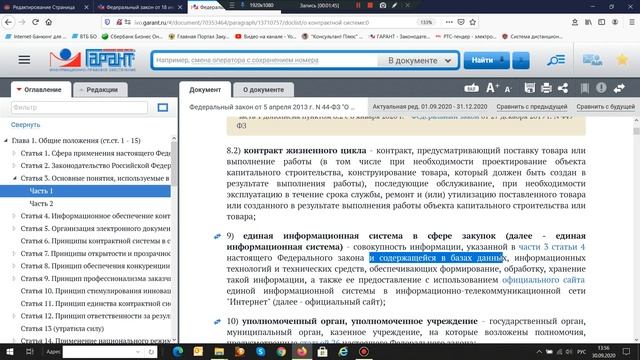
Task: Open the Firefox application menu
Action: [631, 22]
